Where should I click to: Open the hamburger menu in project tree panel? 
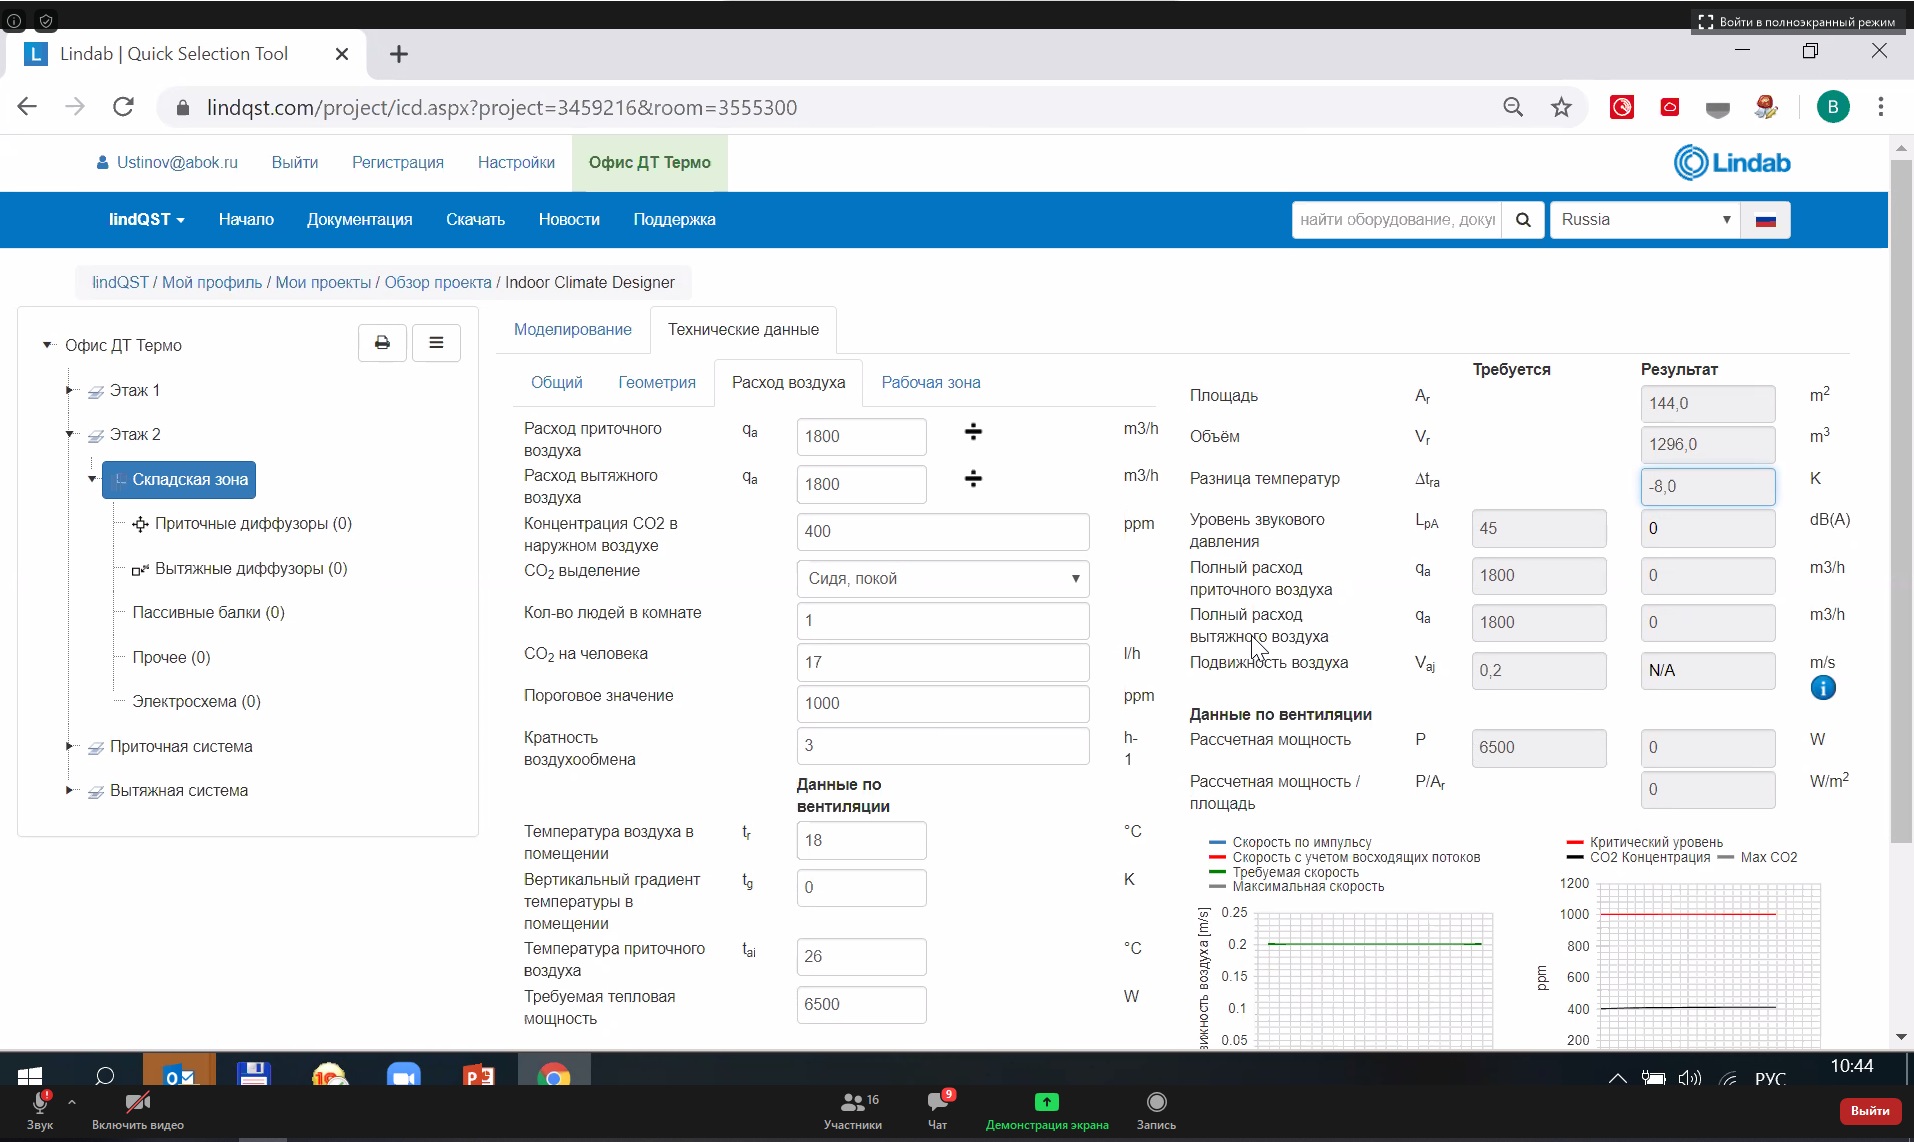(x=436, y=343)
